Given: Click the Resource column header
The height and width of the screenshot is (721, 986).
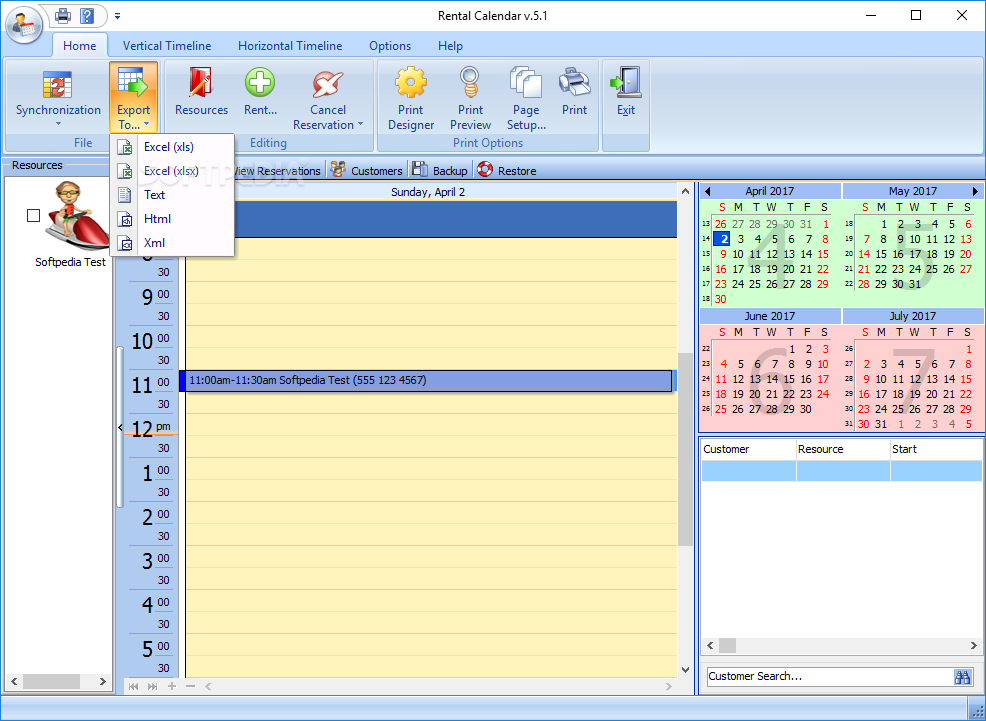Looking at the screenshot, I should (843, 449).
